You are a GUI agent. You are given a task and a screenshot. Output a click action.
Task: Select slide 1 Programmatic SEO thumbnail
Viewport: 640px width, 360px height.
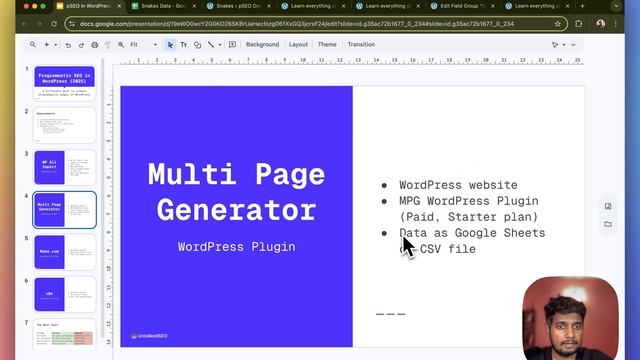click(x=64, y=83)
